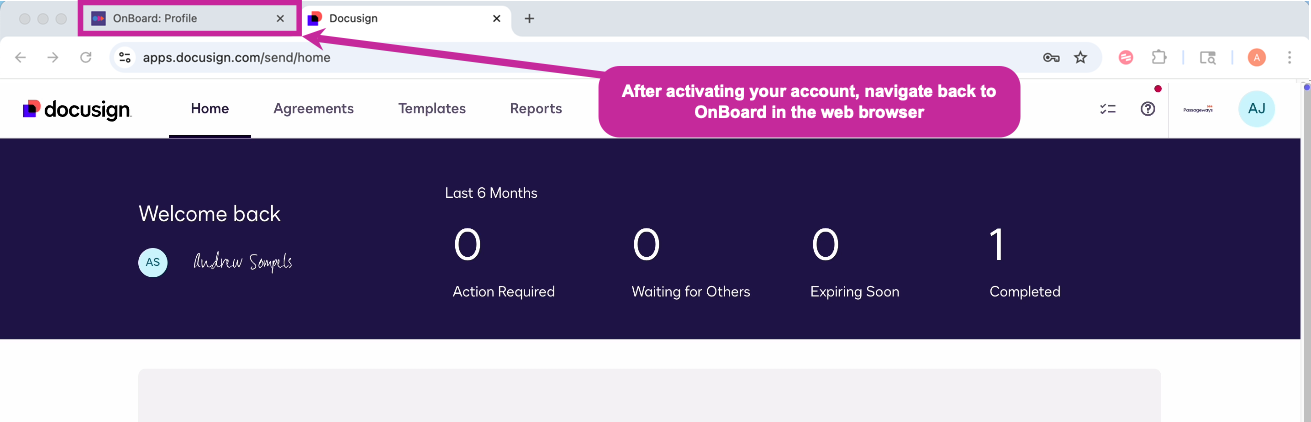The image size is (1311, 422).
Task: Open the saved passwords key icon
Action: click(1051, 58)
